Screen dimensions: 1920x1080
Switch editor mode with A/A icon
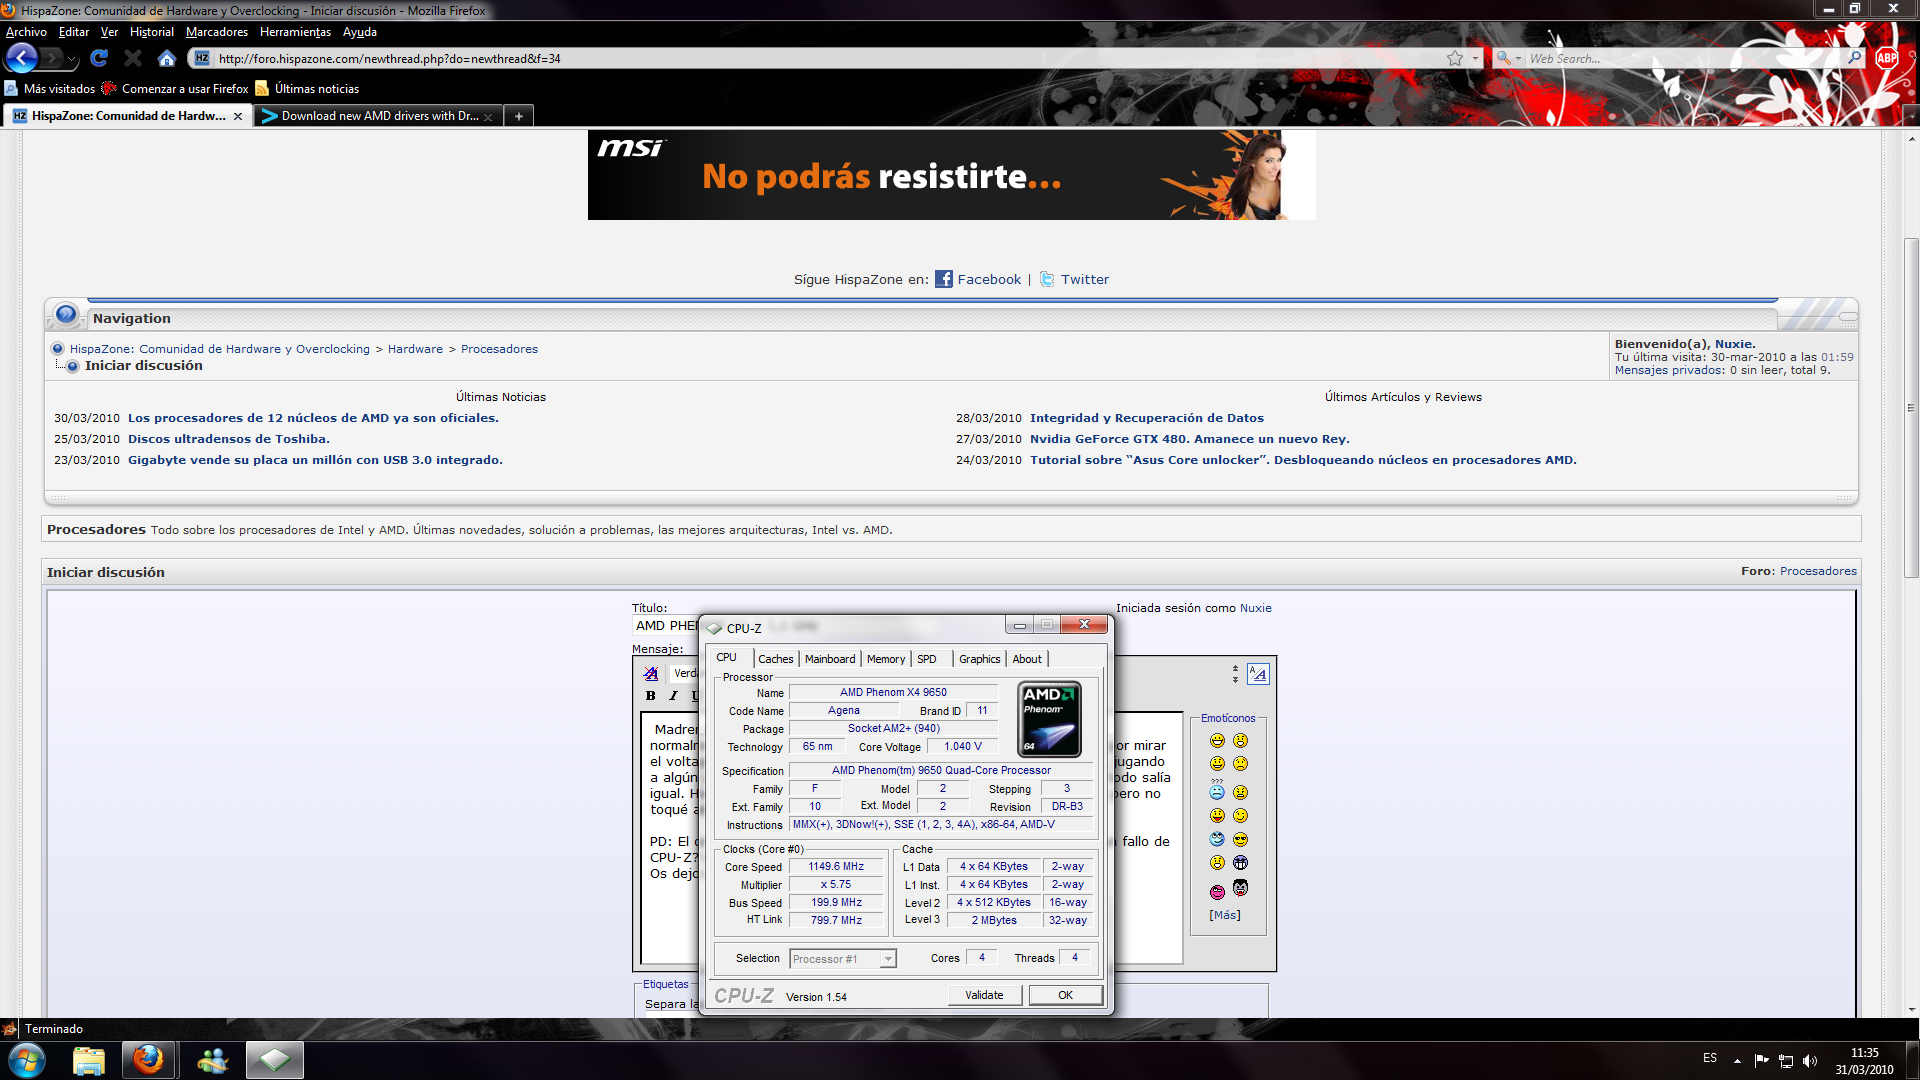click(1258, 674)
